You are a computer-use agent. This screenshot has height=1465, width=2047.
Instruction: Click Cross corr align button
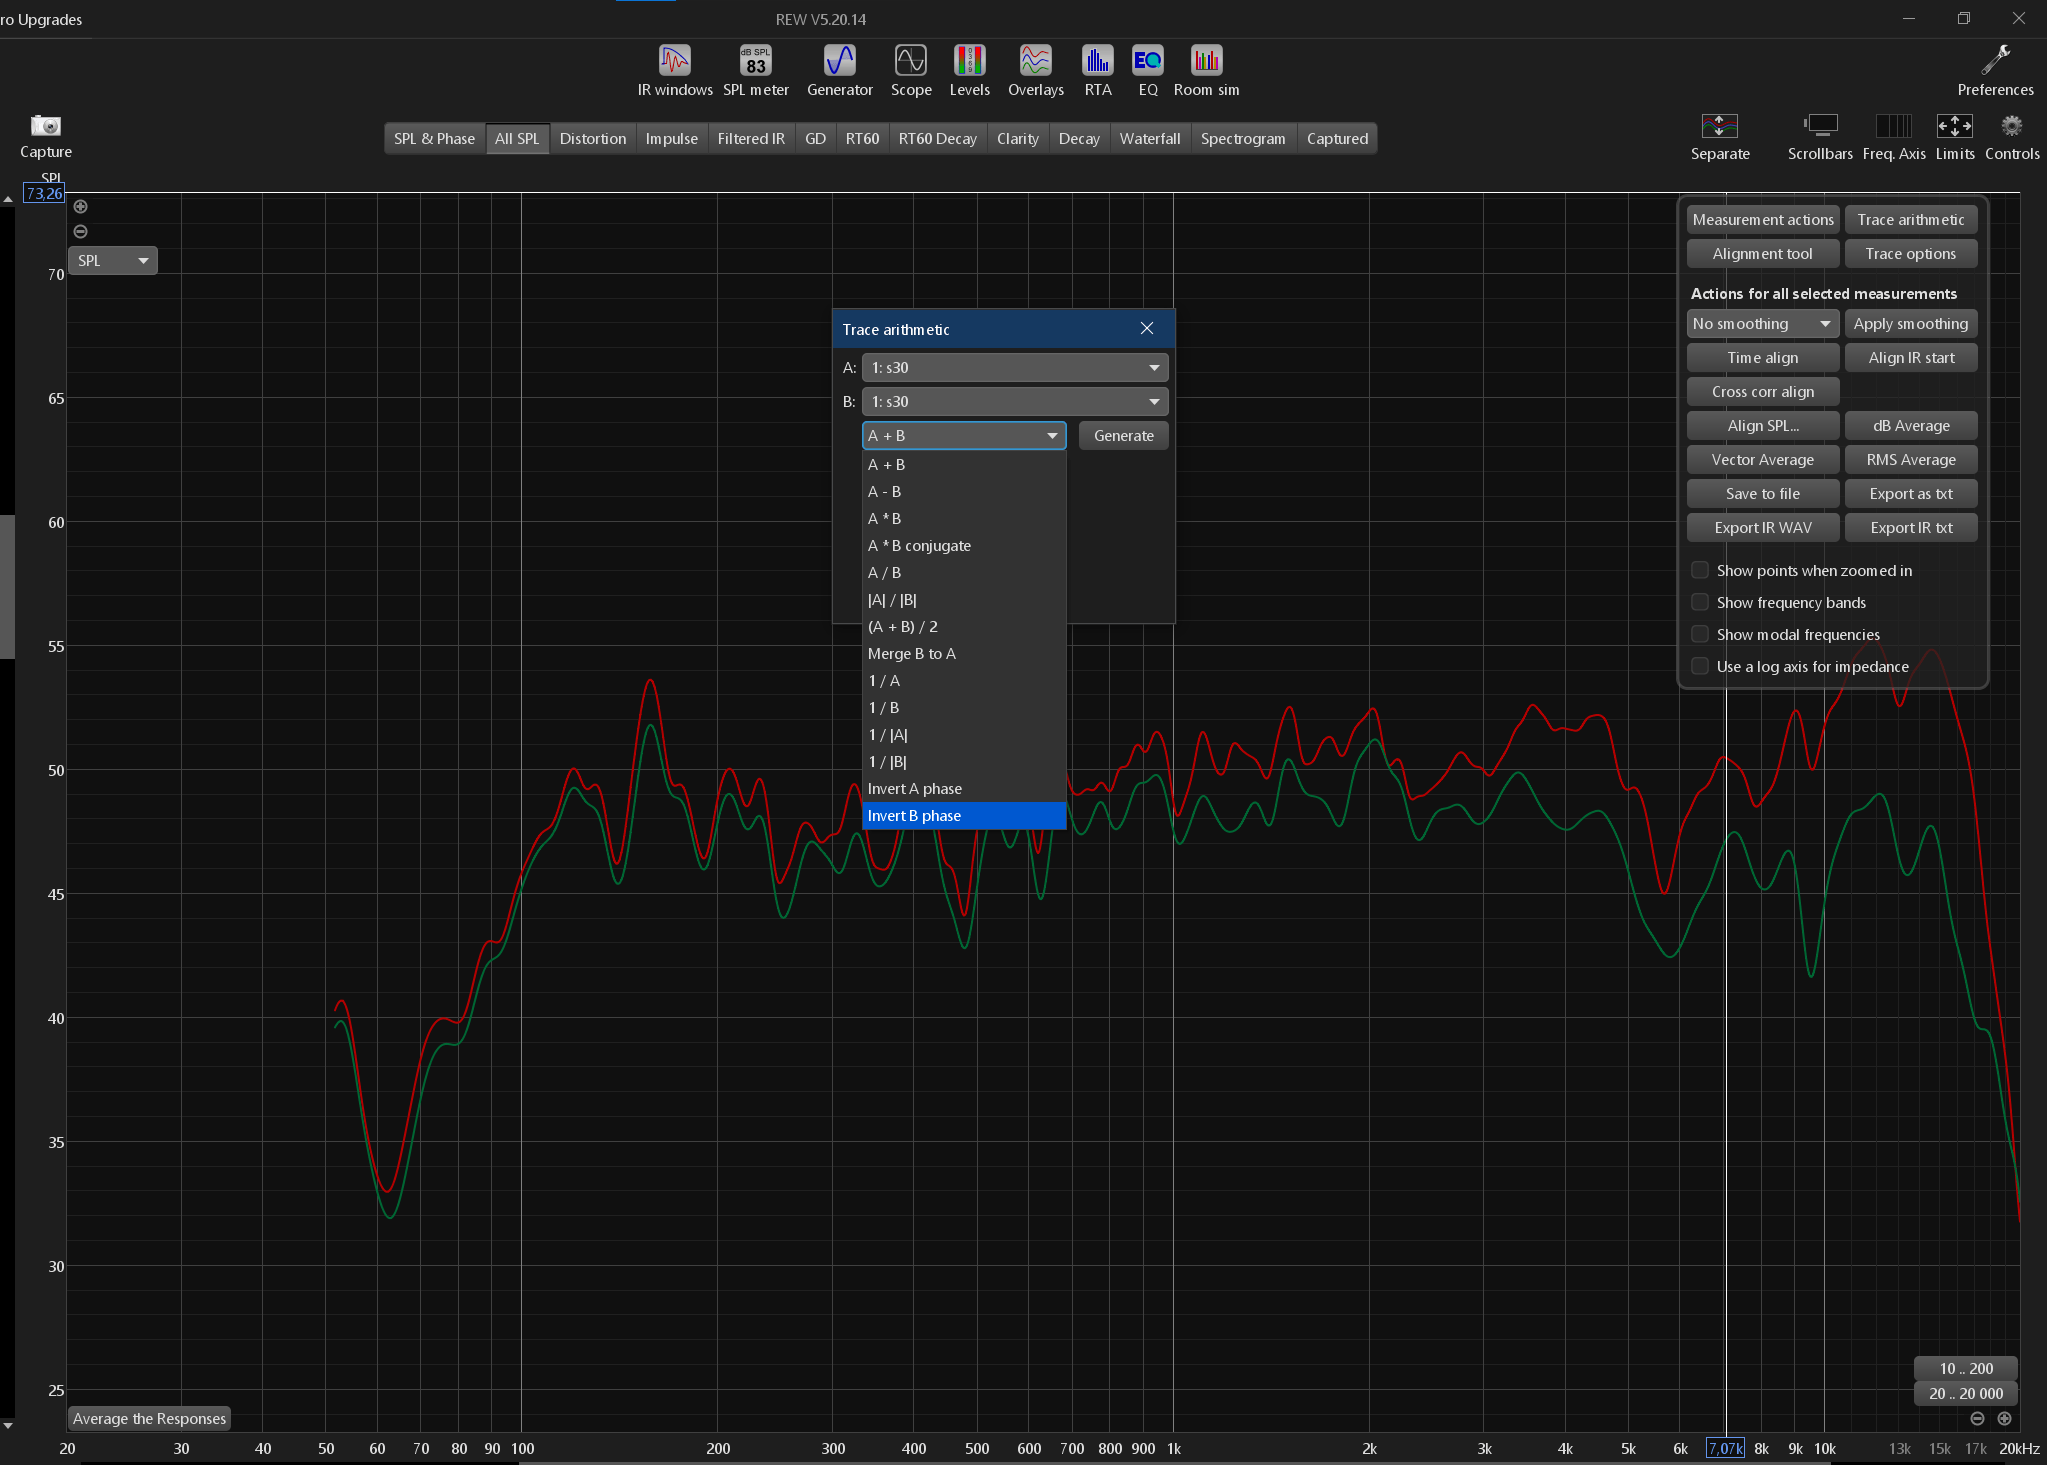pos(1762,391)
